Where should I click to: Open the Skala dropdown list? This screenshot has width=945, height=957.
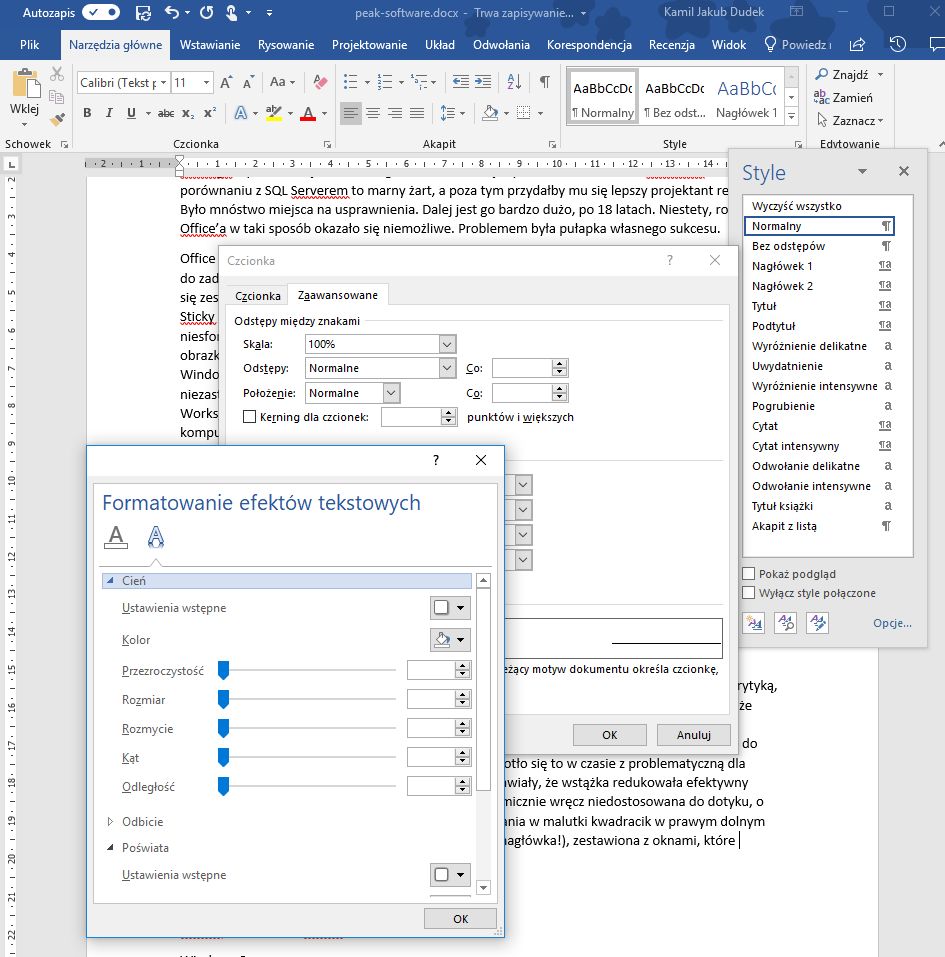[447, 344]
